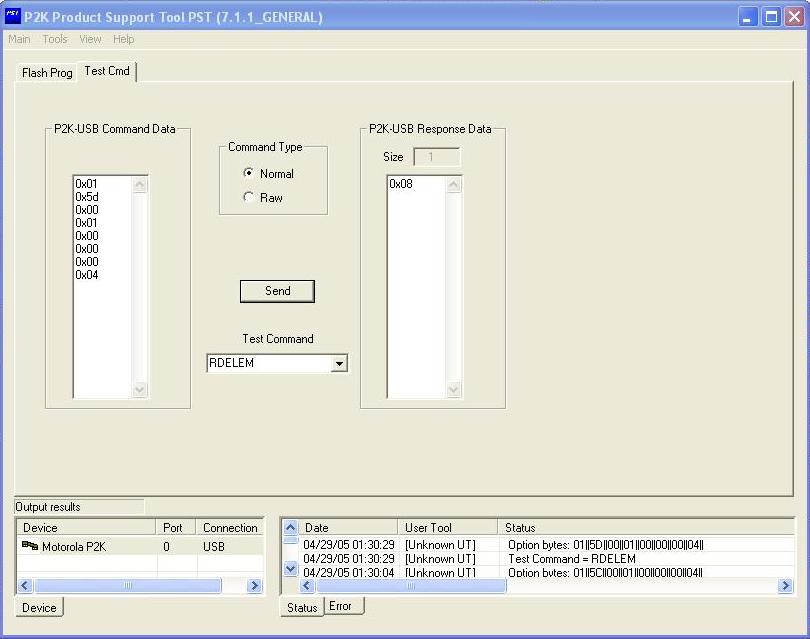
Task: Click the Motorola P2K device icon
Action: (30, 546)
